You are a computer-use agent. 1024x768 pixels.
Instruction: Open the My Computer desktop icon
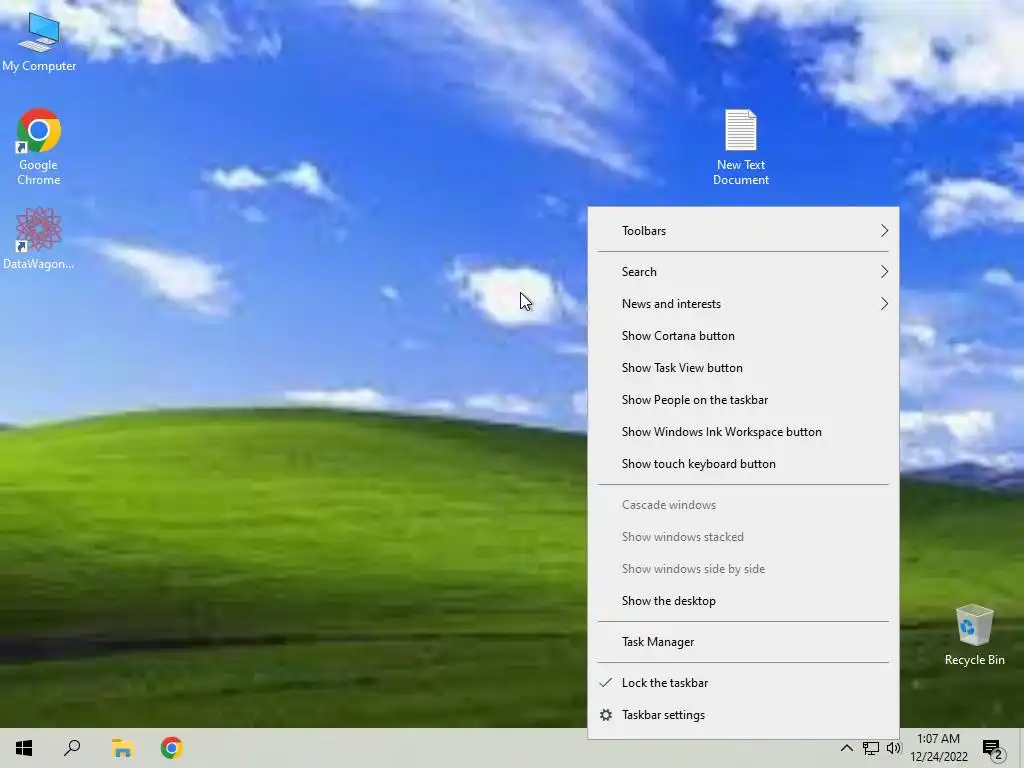pos(39,40)
